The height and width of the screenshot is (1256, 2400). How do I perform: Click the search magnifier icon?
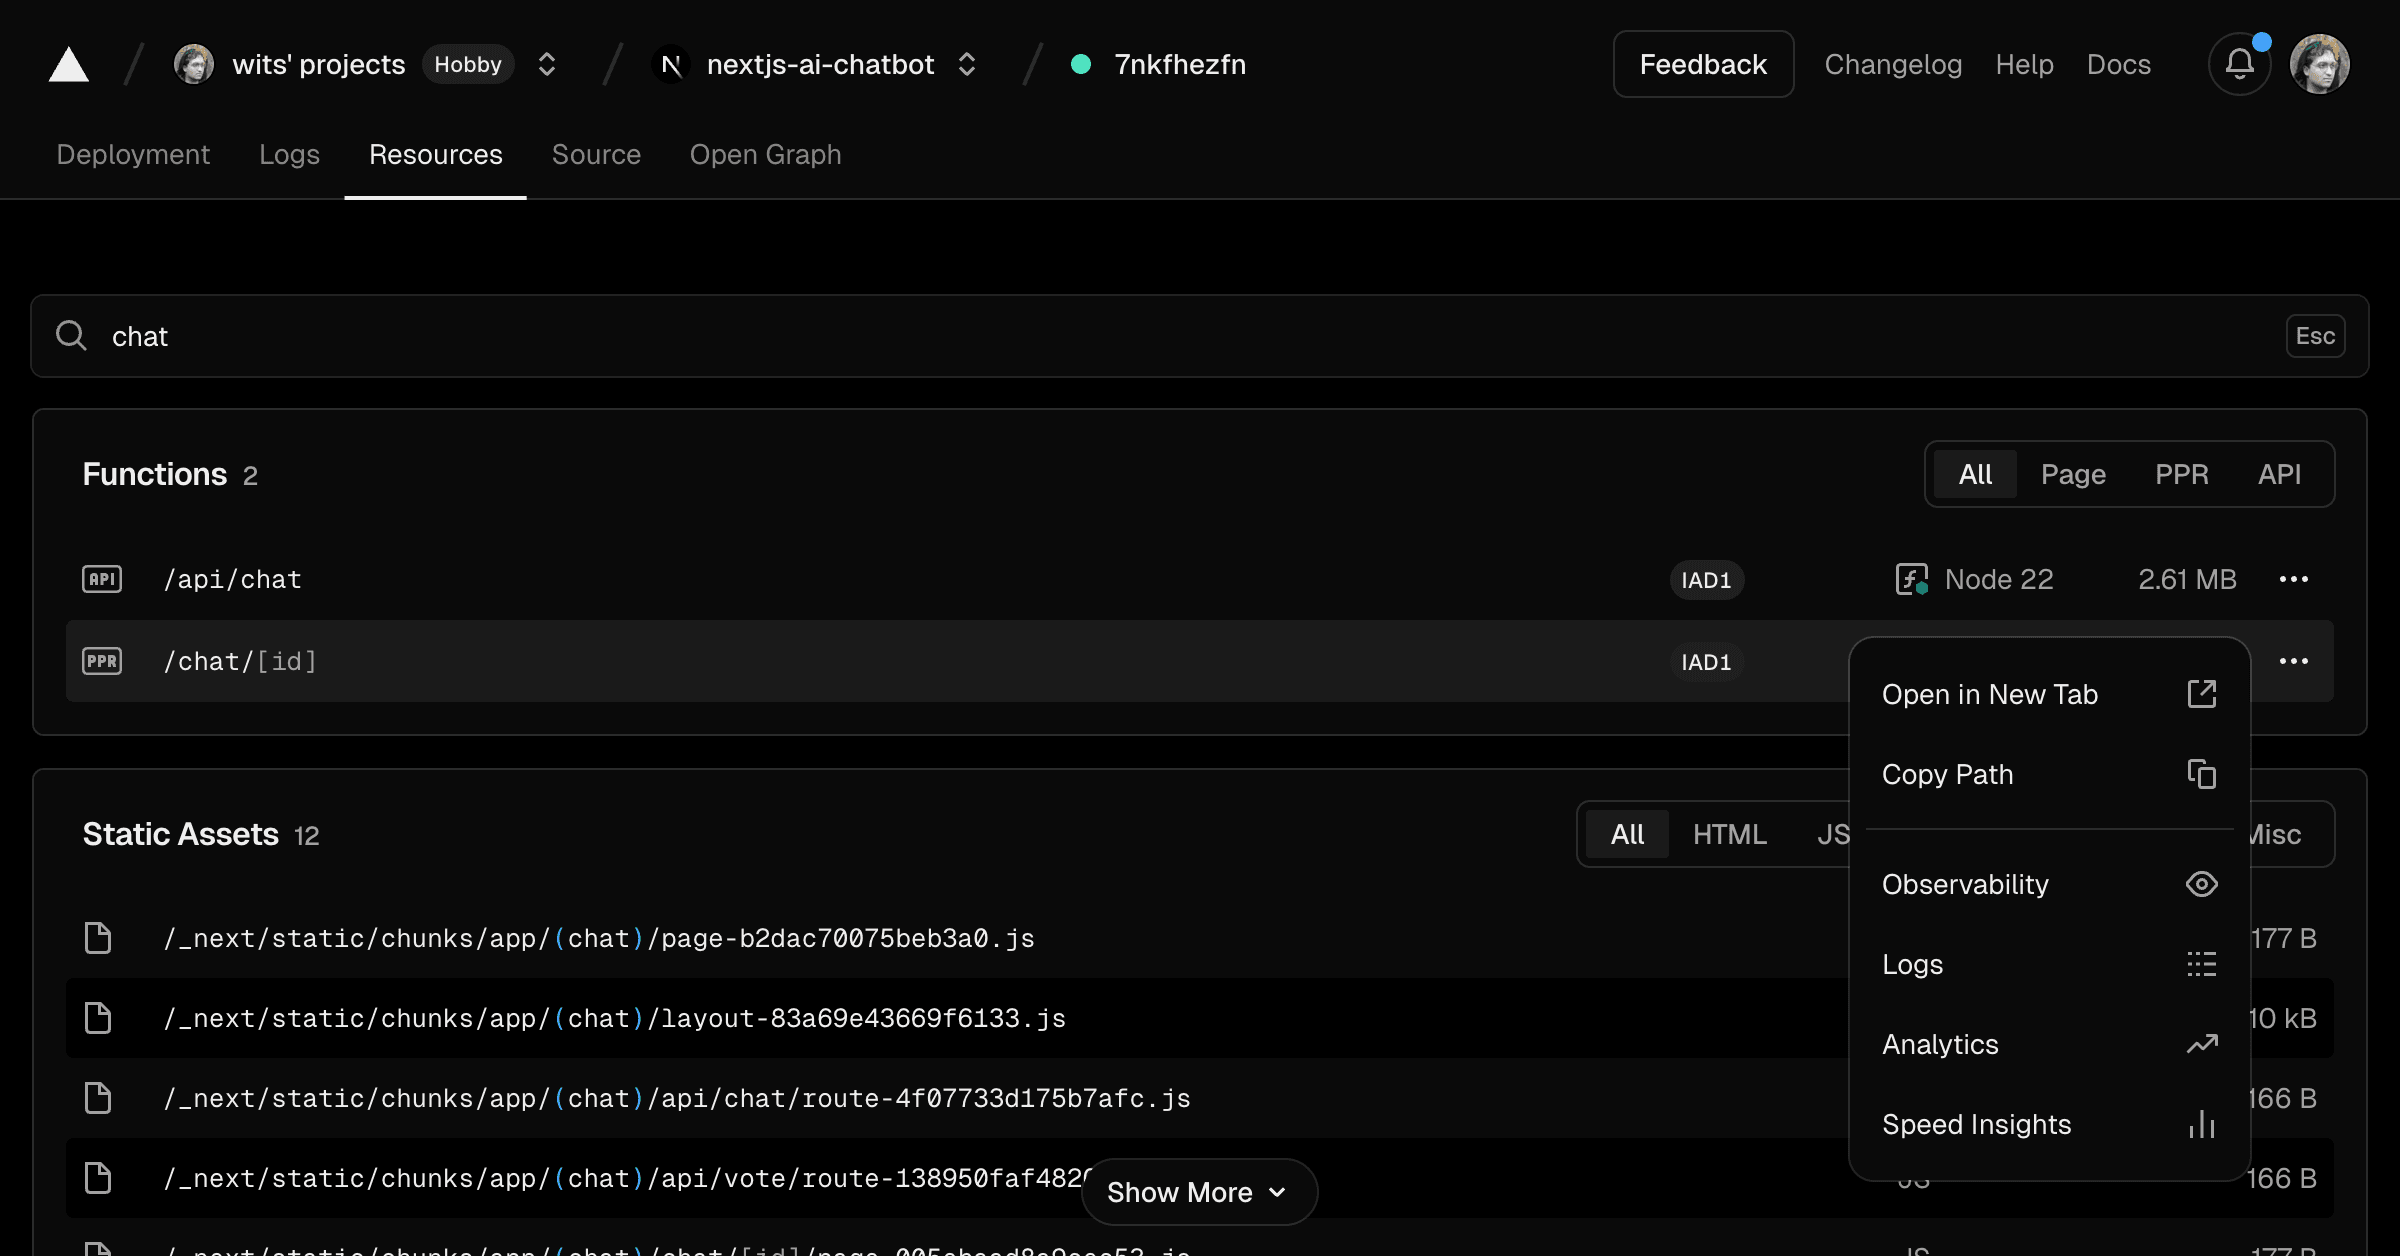(x=71, y=336)
